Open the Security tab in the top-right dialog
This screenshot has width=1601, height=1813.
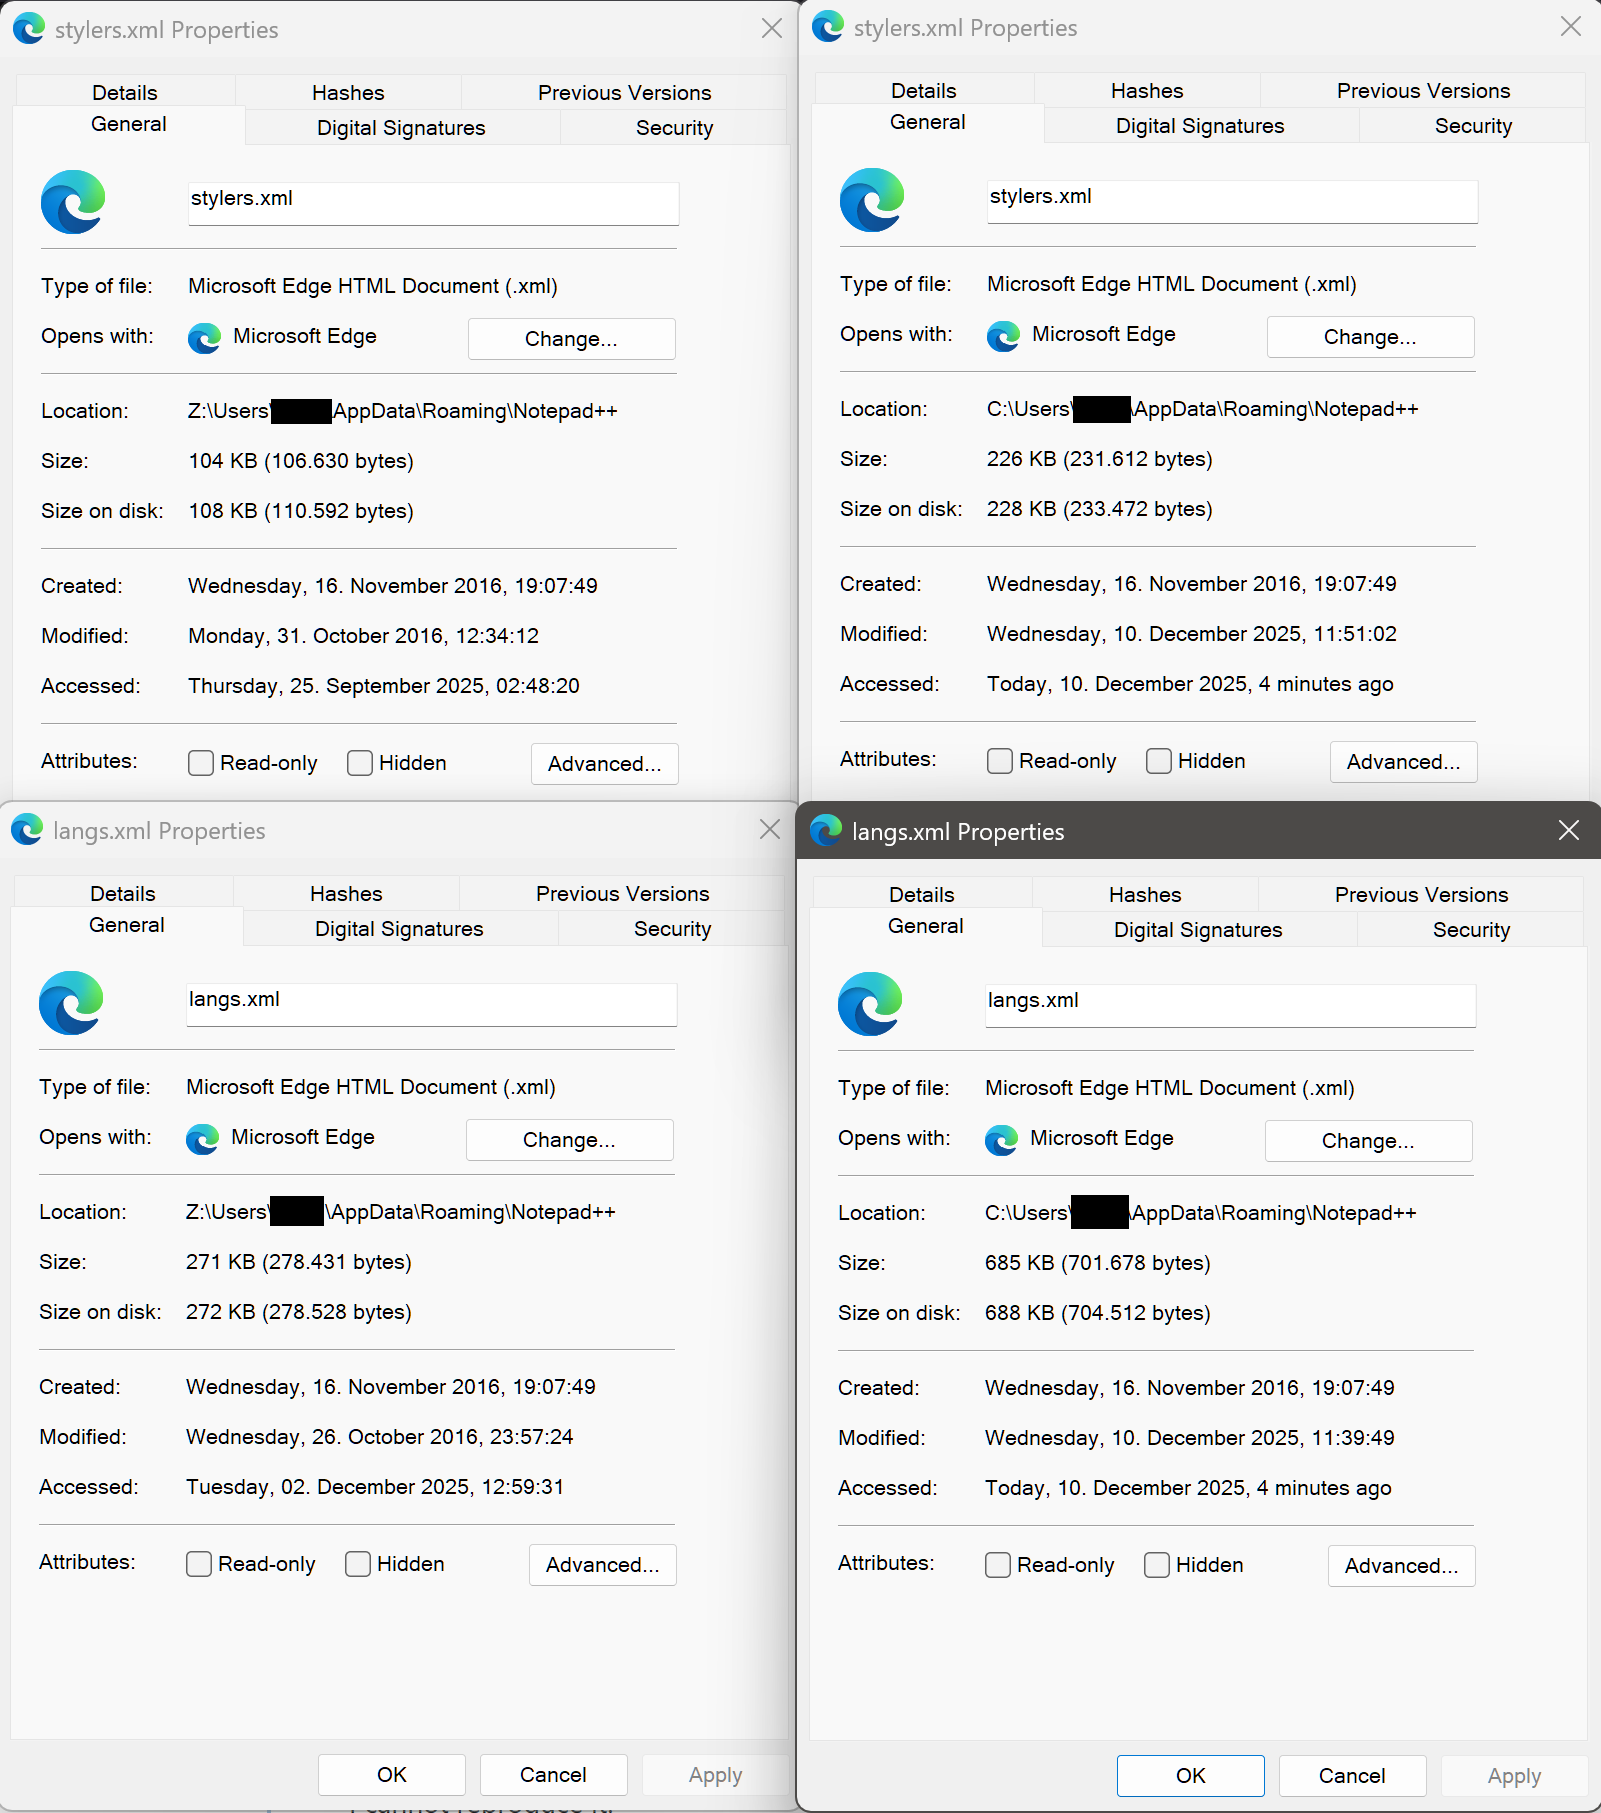pos(1472,125)
